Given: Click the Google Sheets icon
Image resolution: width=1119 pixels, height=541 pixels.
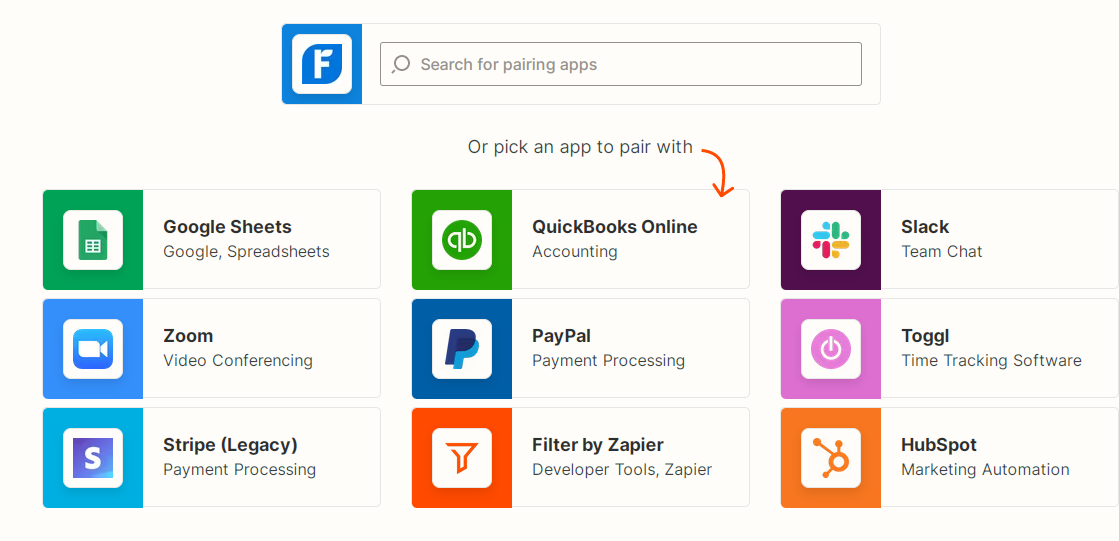Looking at the screenshot, I should (93, 240).
